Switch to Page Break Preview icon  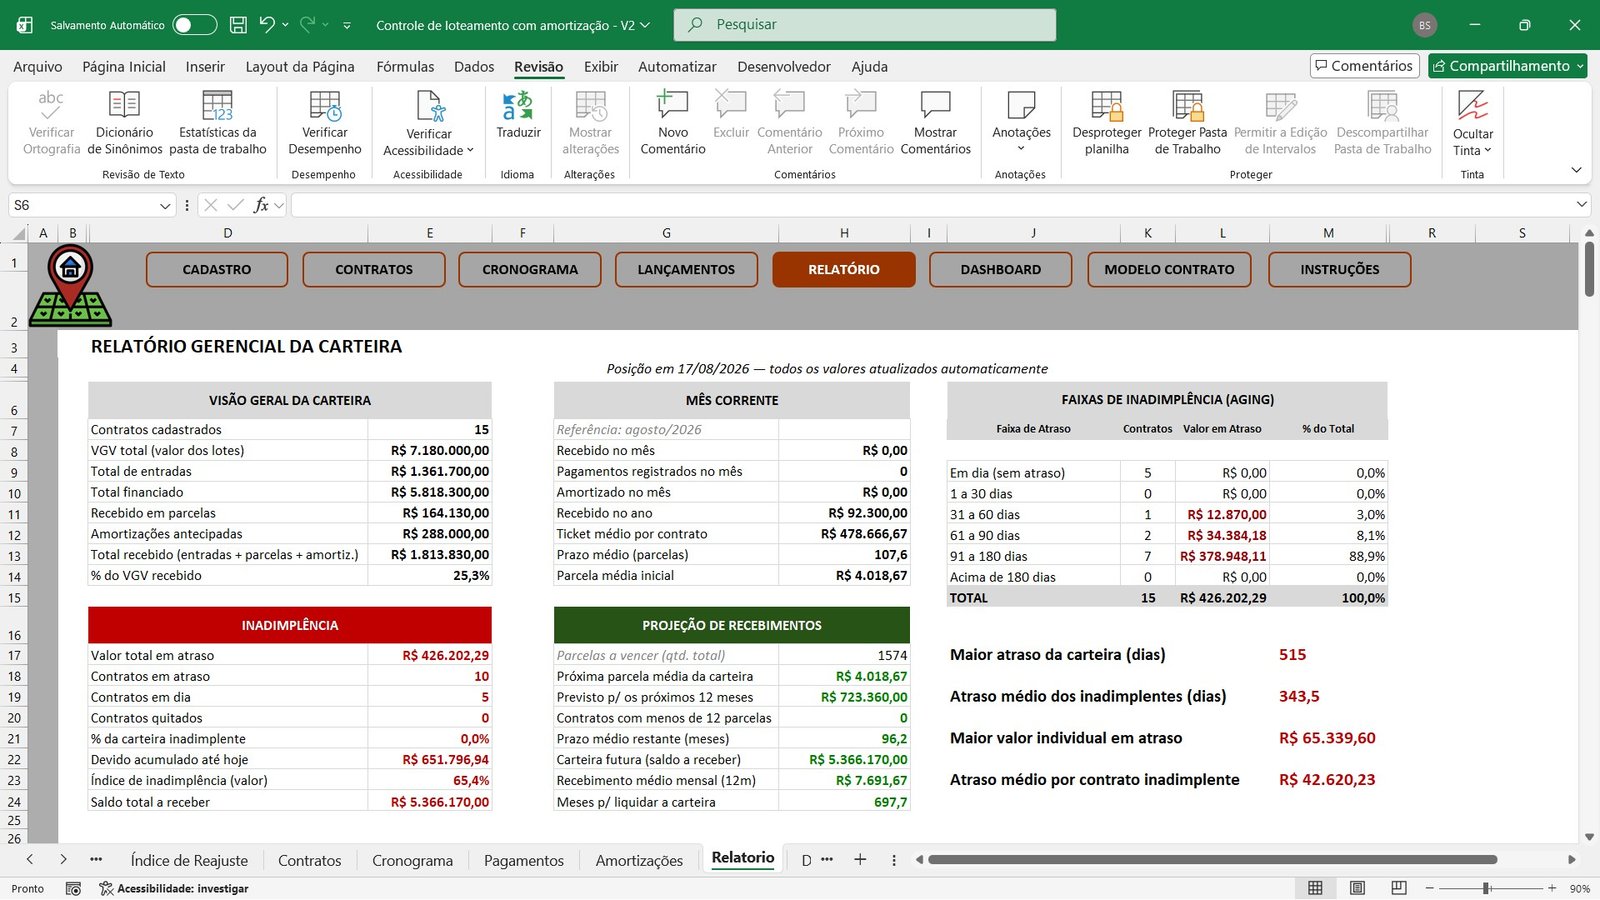(x=1399, y=888)
